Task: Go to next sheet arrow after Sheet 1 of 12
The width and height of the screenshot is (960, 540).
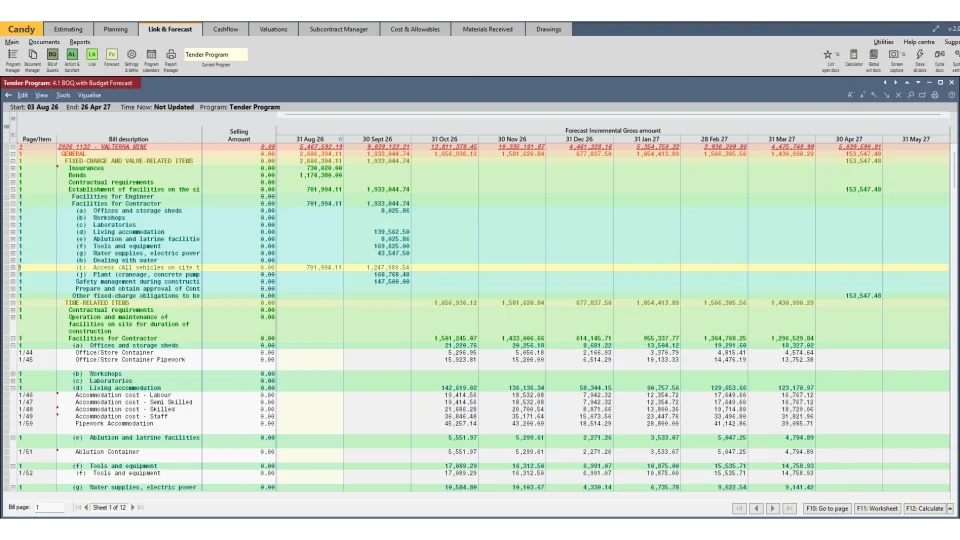Action: pos(133,508)
